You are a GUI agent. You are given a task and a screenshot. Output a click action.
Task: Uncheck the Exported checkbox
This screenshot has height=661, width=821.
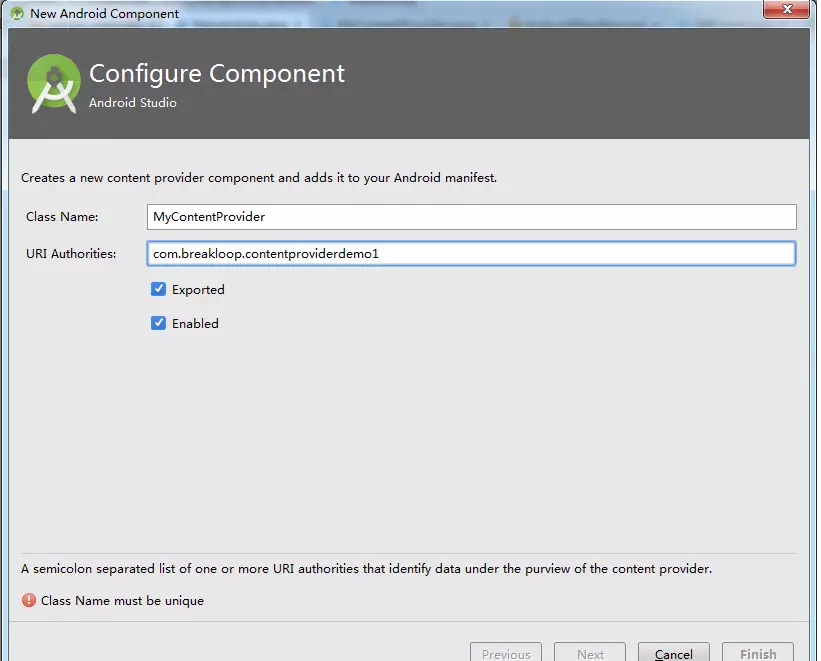point(158,289)
